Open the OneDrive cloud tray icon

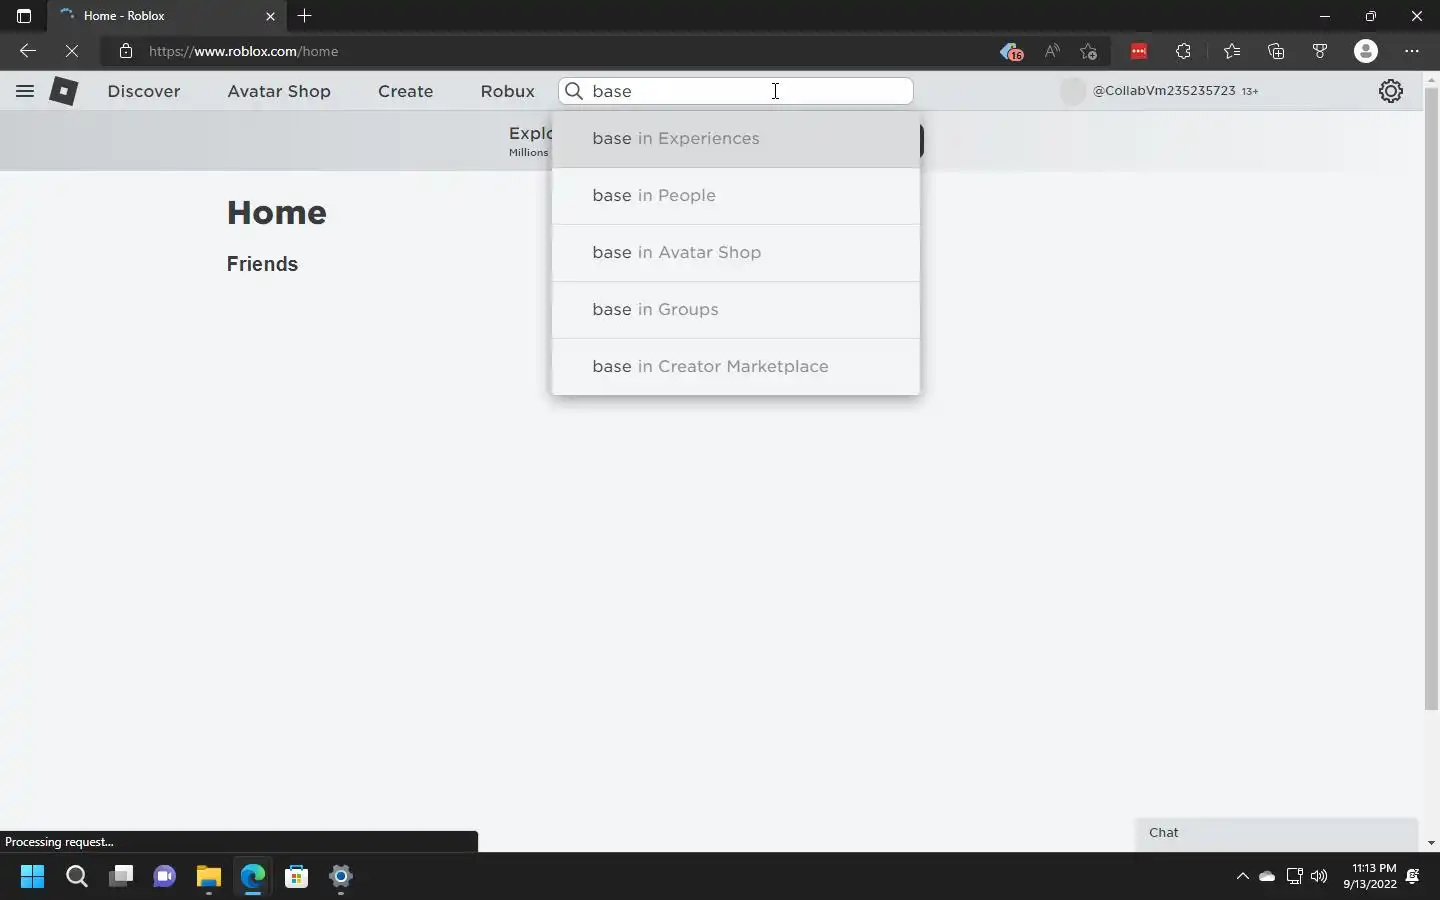pyautogui.click(x=1267, y=877)
